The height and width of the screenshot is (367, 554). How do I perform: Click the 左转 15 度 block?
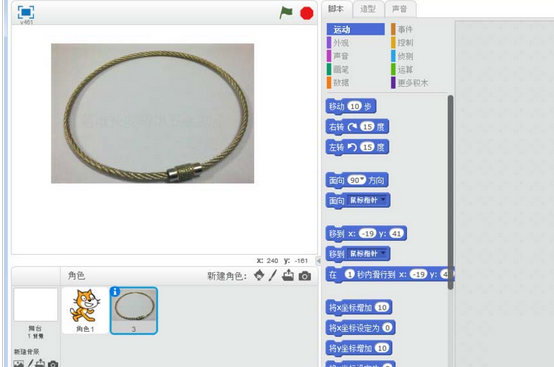(x=357, y=147)
